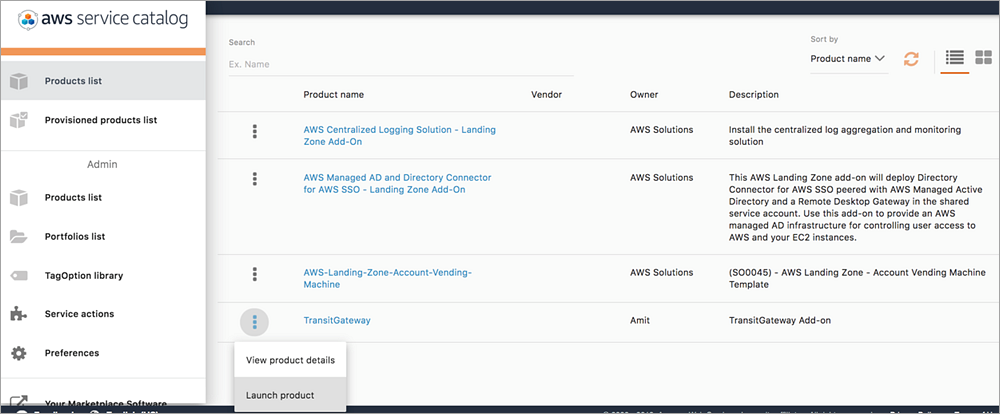
Task: Open Your Marketplace Software navigation item
Action: click(103, 403)
